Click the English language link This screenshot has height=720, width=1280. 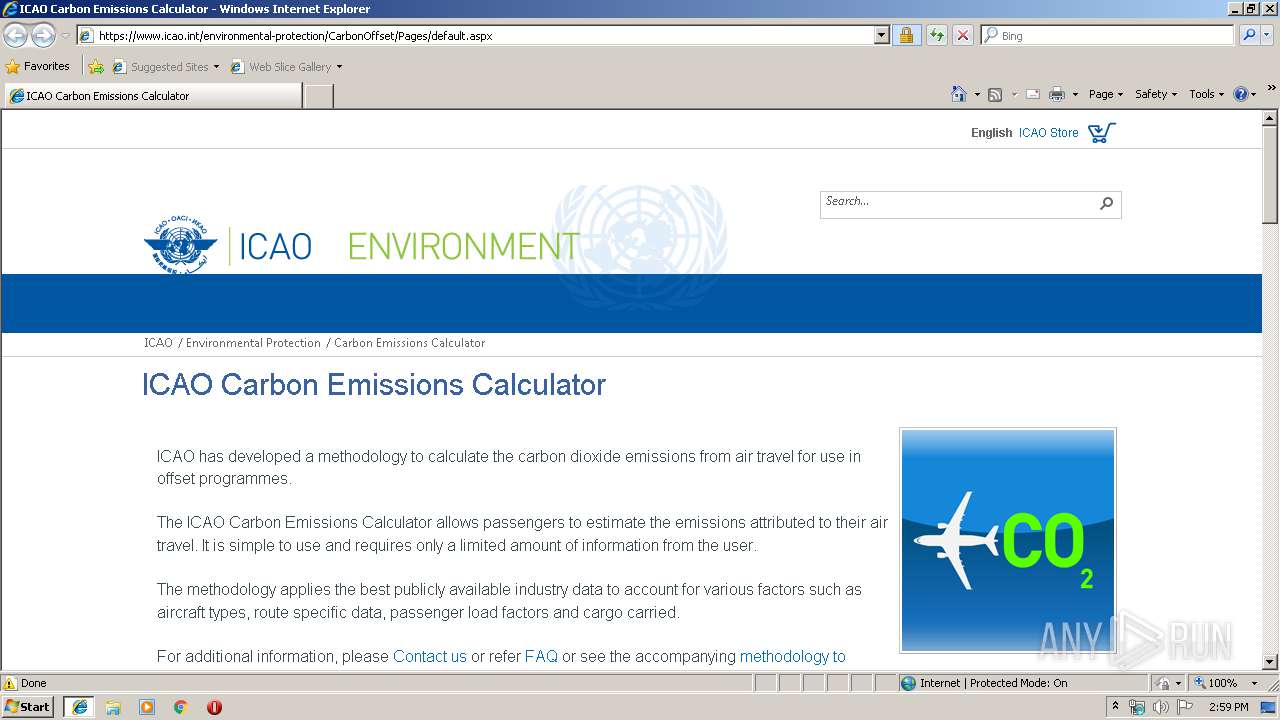coord(991,133)
